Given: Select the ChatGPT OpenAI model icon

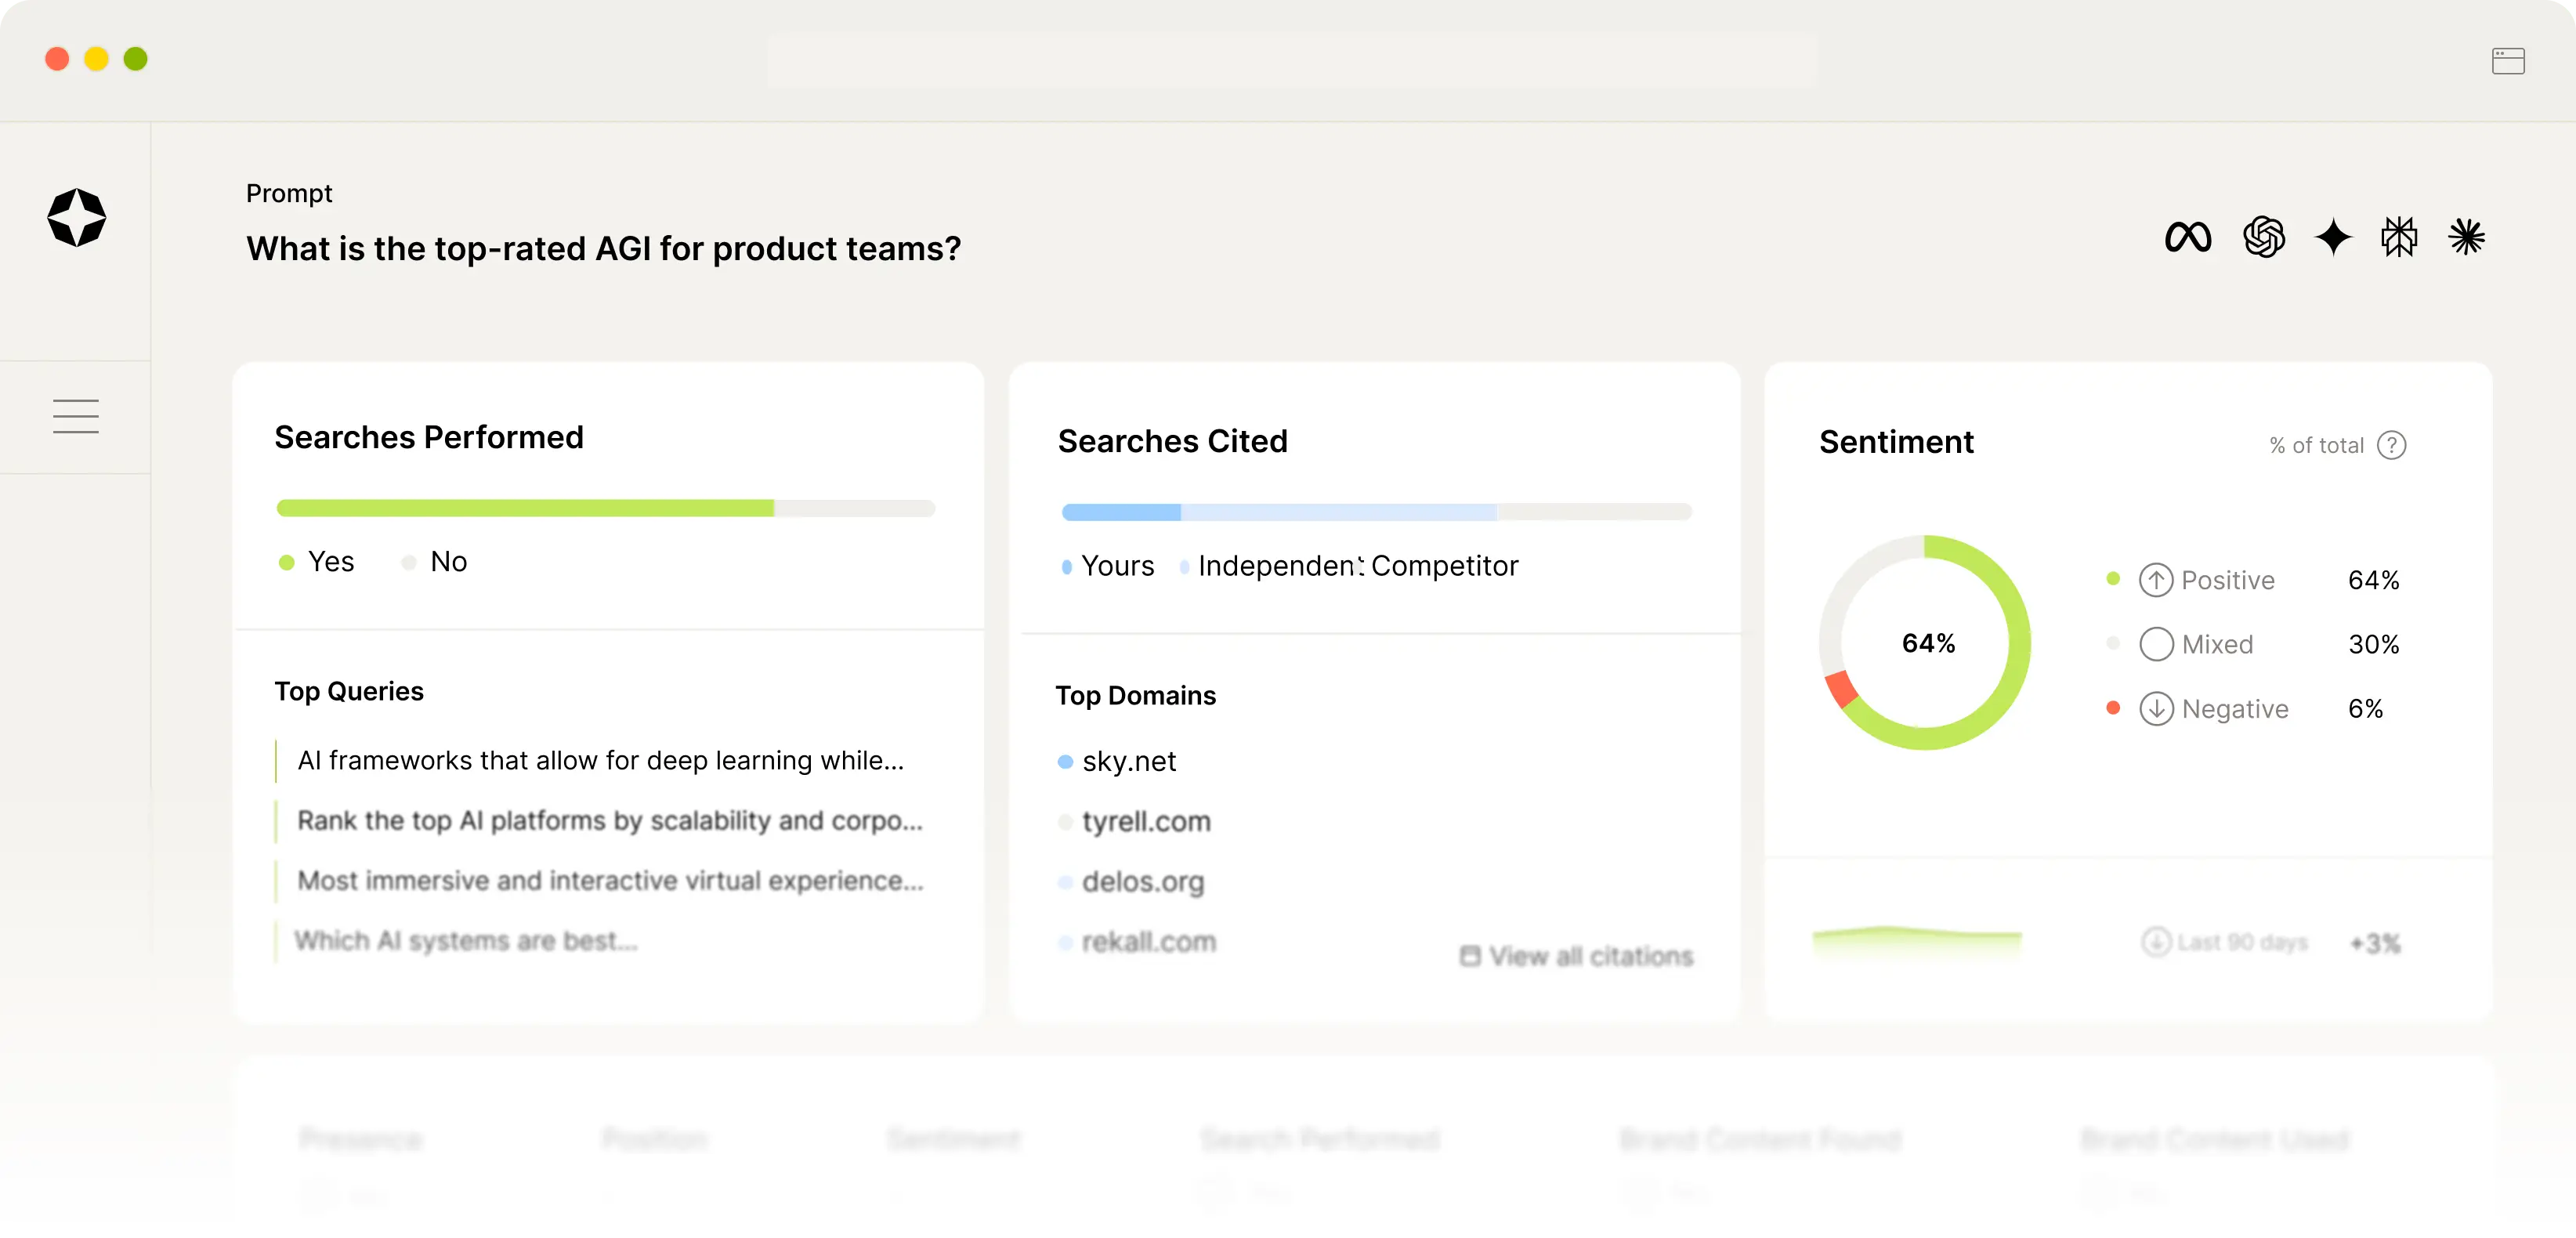Looking at the screenshot, I should pyautogui.click(x=2263, y=237).
